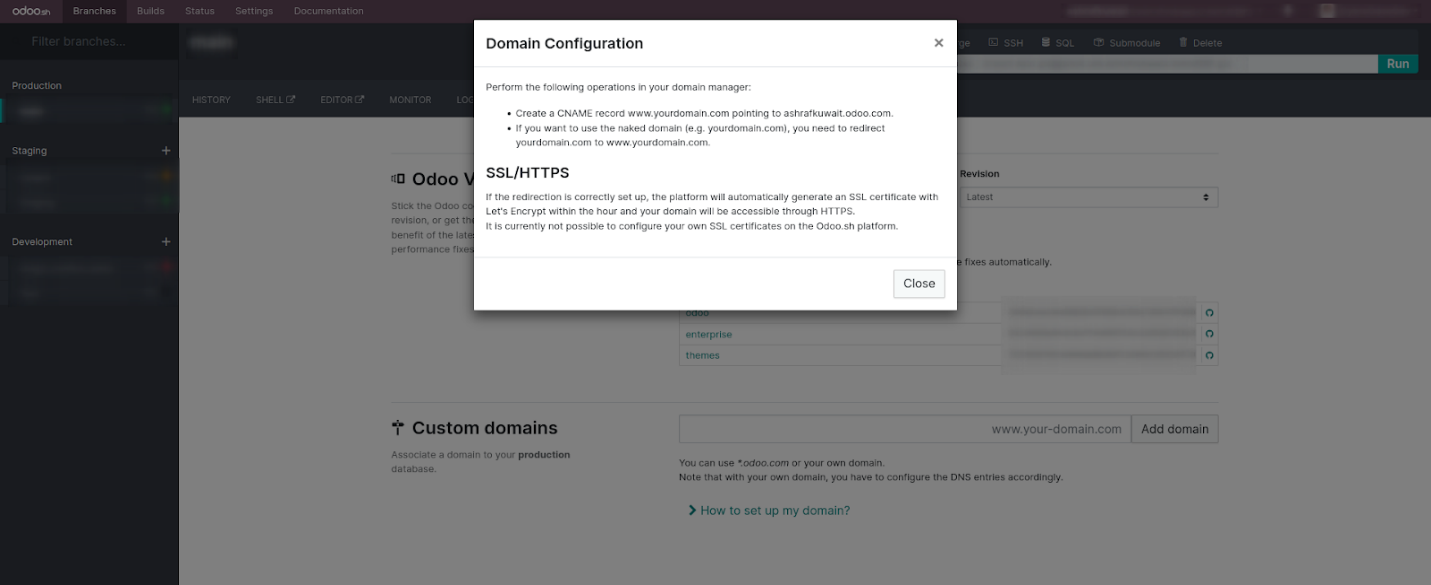The width and height of the screenshot is (1431, 585).
Task: Open the Status top menu item
Action: [200, 11]
